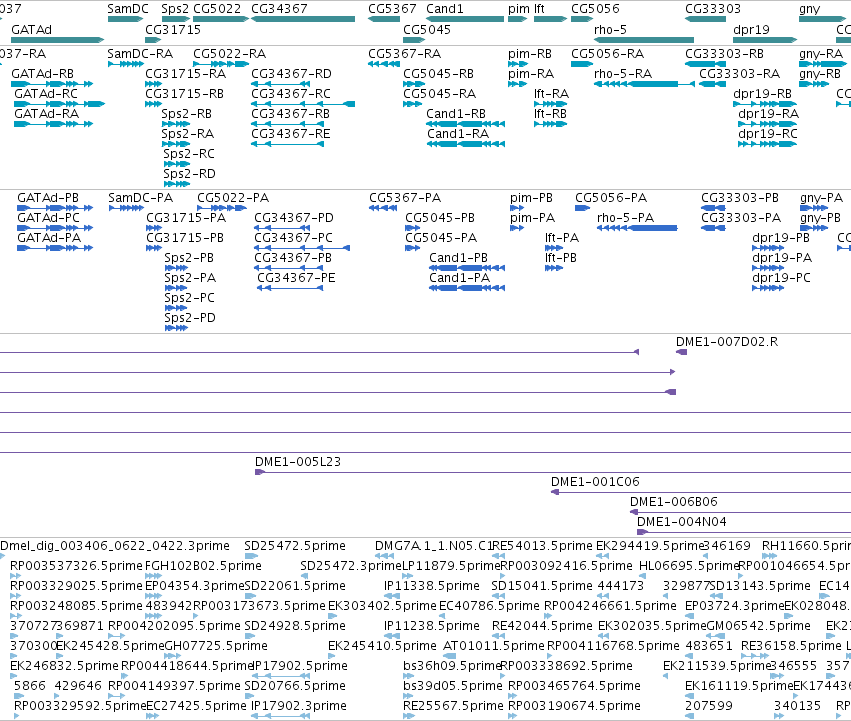The width and height of the screenshot is (851, 721).
Task: Select transcript Sps2-RD
Action: (176, 184)
